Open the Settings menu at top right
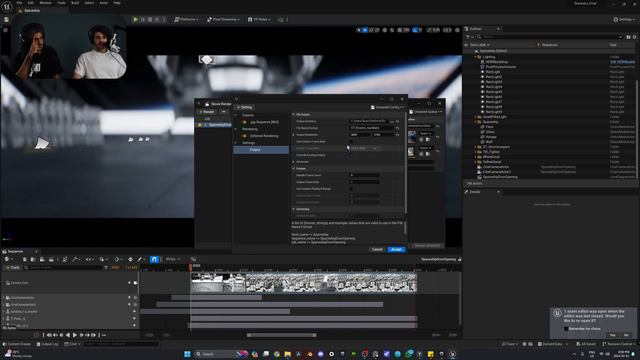 pos(624,19)
